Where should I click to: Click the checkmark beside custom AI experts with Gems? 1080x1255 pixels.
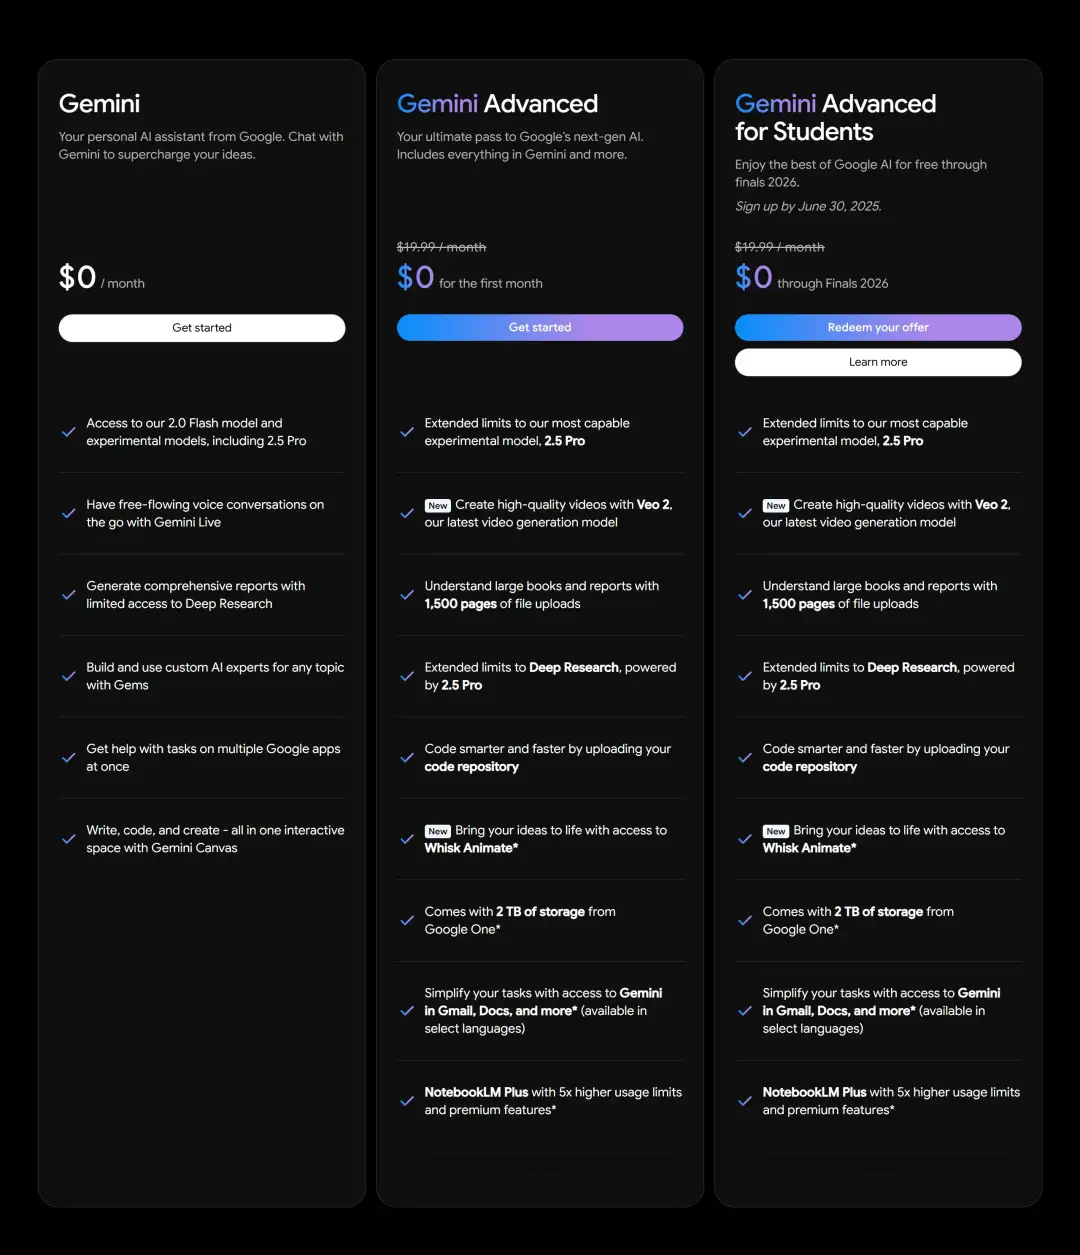pos(69,676)
